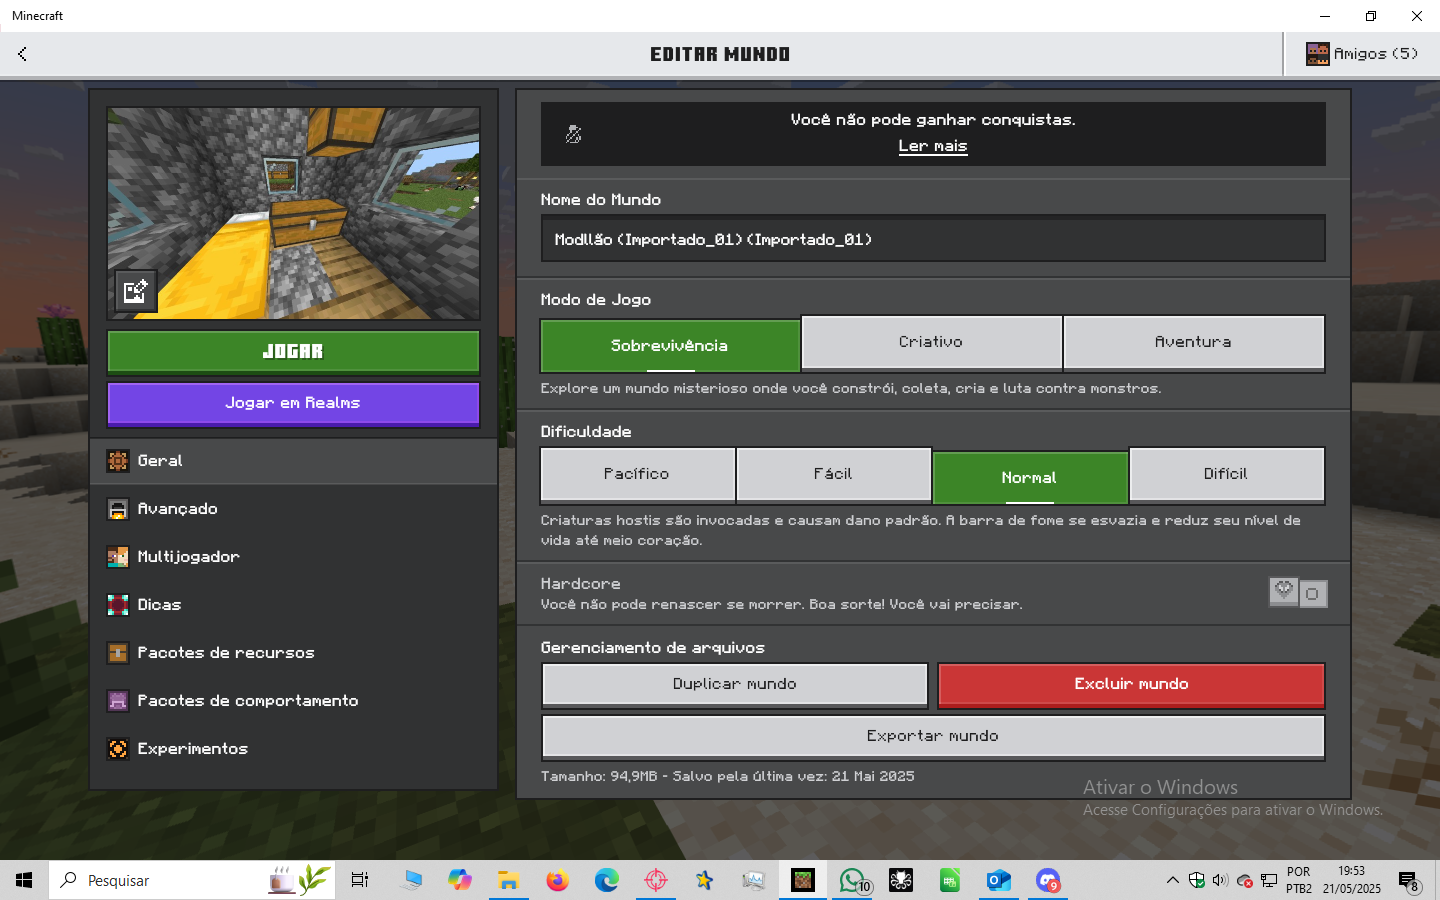Select Criativo game mode
This screenshot has width=1440, height=900.
(931, 342)
